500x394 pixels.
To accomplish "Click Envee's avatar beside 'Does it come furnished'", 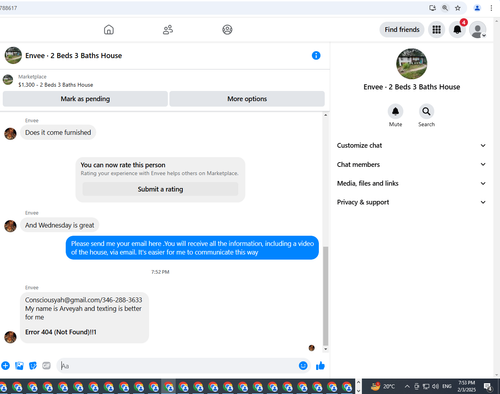I will 10,134.
